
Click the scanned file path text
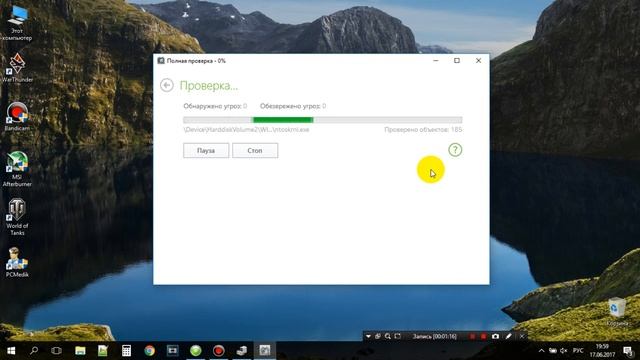(246, 129)
